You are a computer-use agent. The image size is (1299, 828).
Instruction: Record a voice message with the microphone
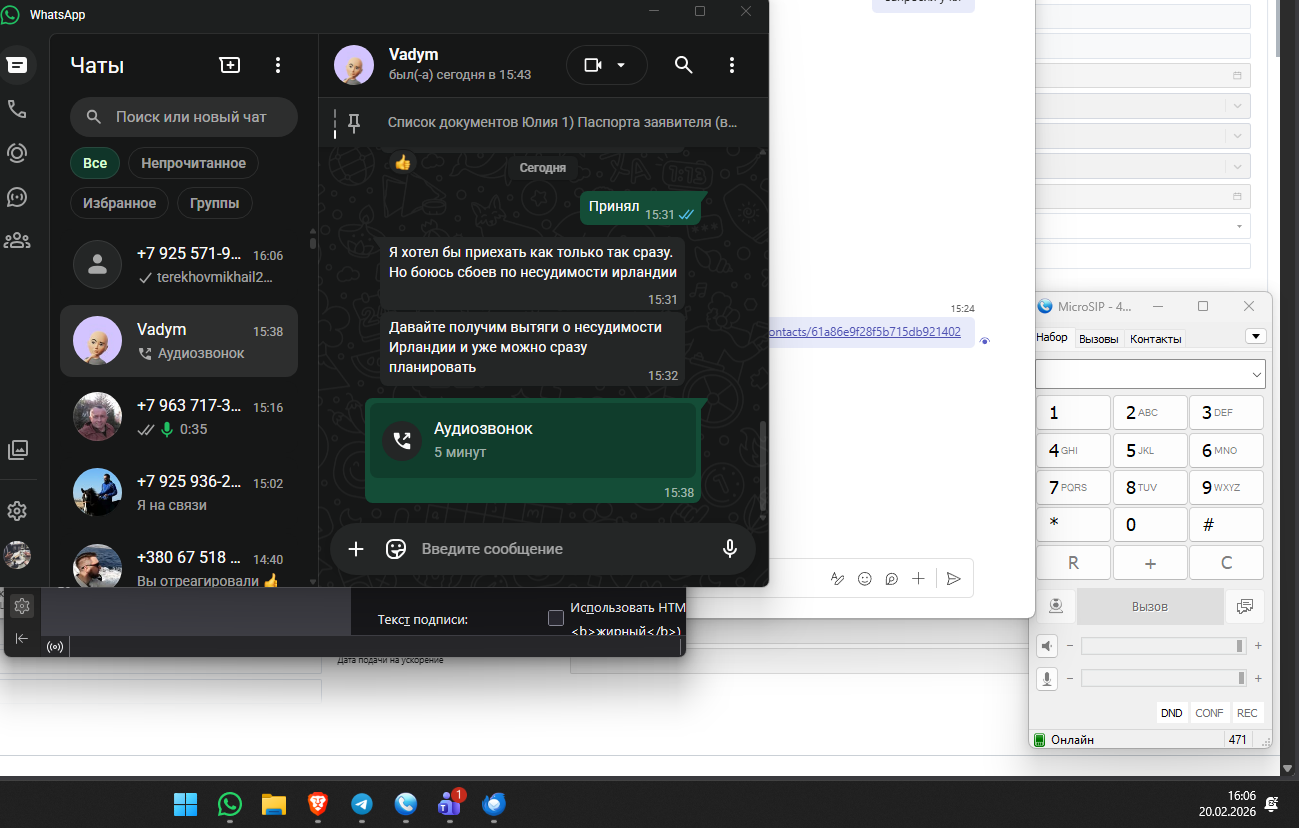coord(730,549)
